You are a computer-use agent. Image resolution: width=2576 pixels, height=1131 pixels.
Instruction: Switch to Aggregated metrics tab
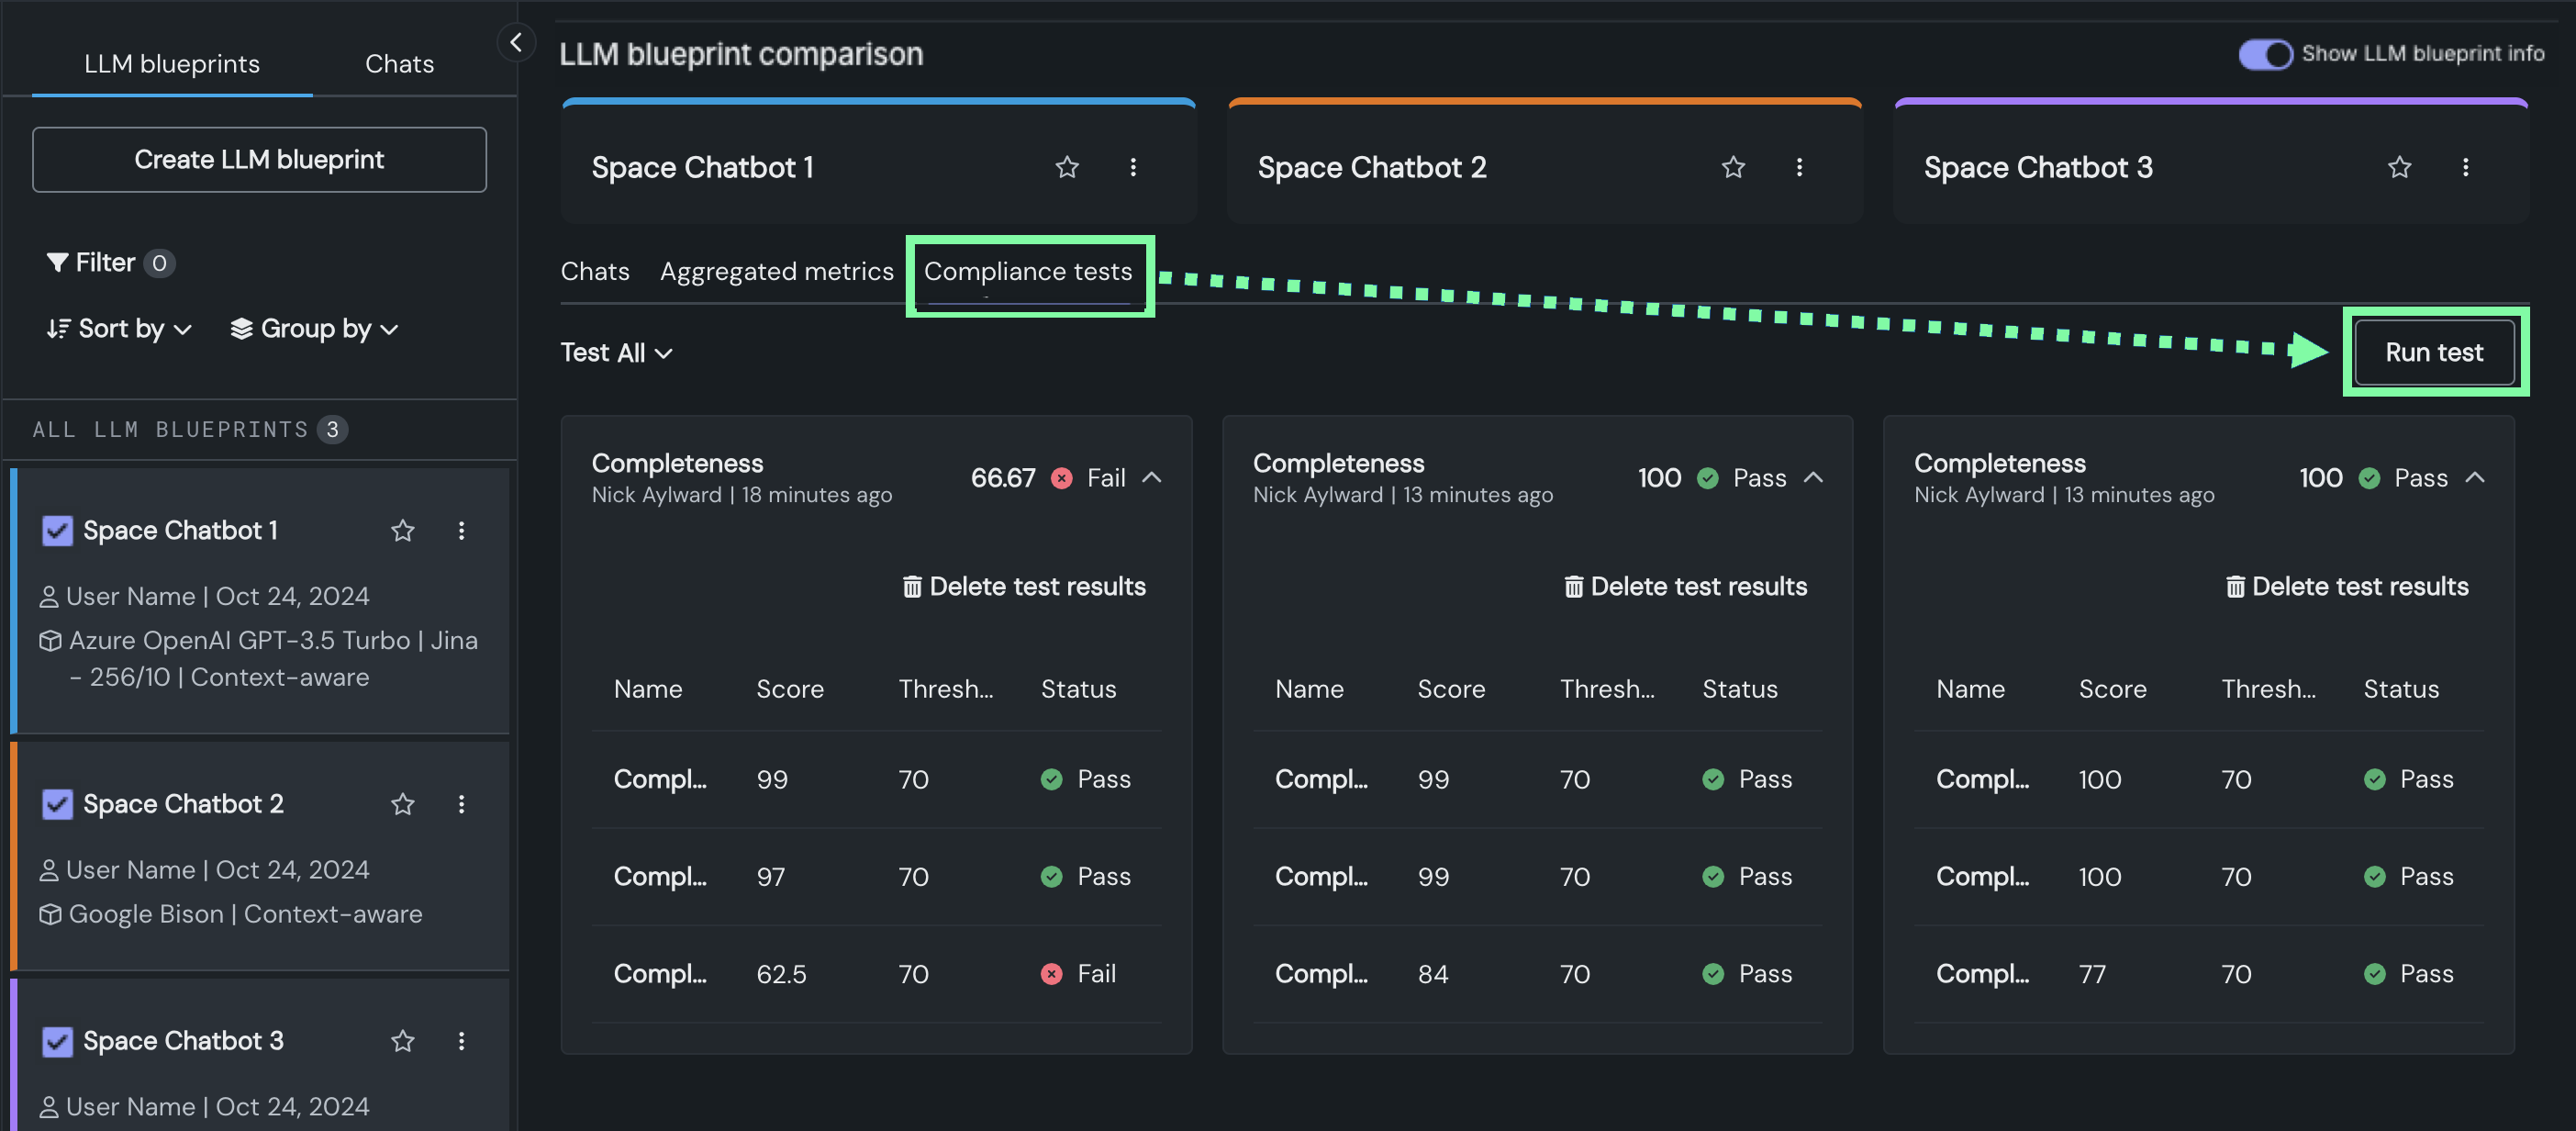point(776,271)
